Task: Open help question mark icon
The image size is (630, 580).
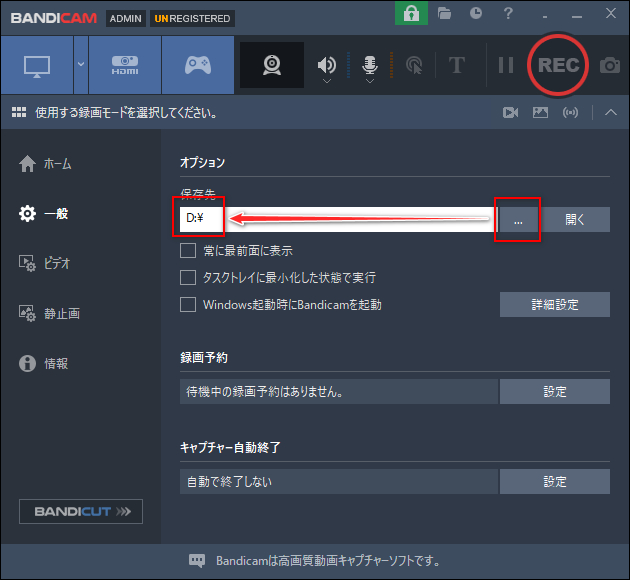Action: coord(508,13)
